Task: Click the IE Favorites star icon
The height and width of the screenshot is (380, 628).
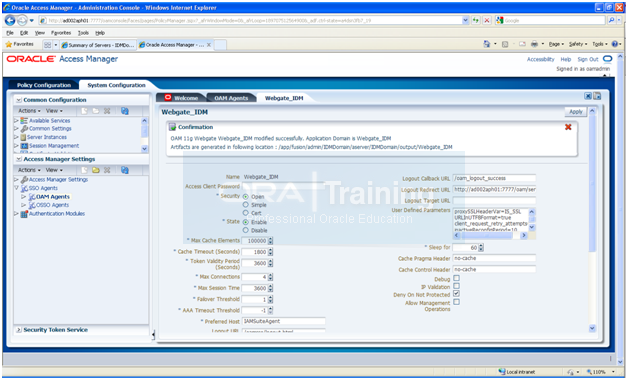Action: click(x=9, y=44)
